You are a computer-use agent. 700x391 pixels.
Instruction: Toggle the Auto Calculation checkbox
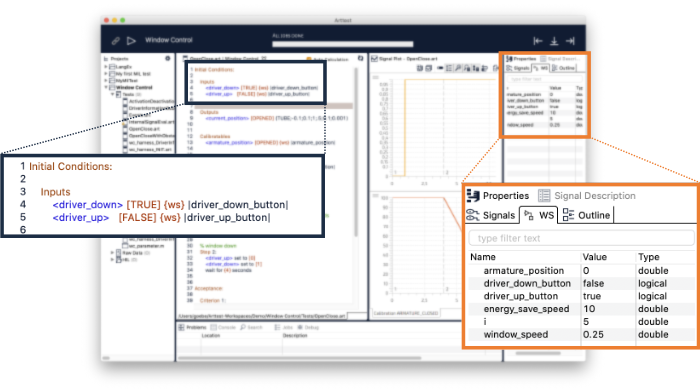(x=308, y=59)
